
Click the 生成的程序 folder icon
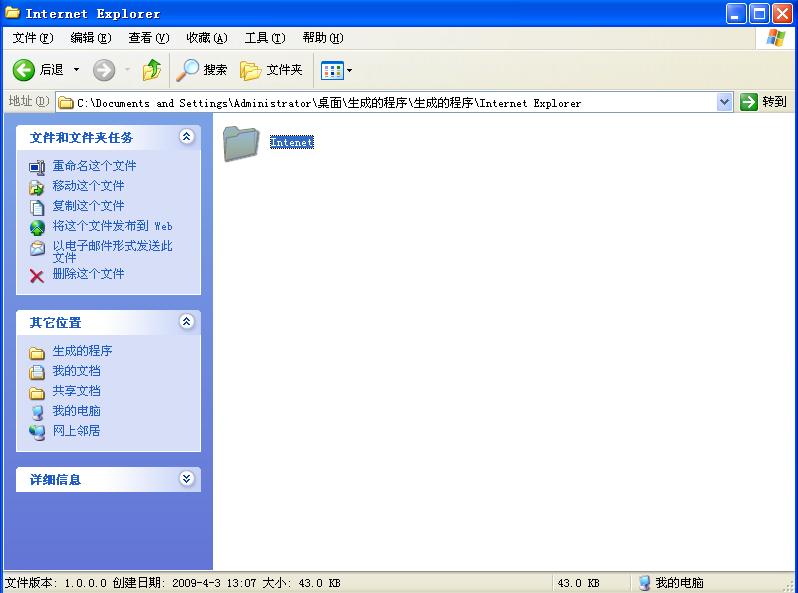click(x=37, y=352)
